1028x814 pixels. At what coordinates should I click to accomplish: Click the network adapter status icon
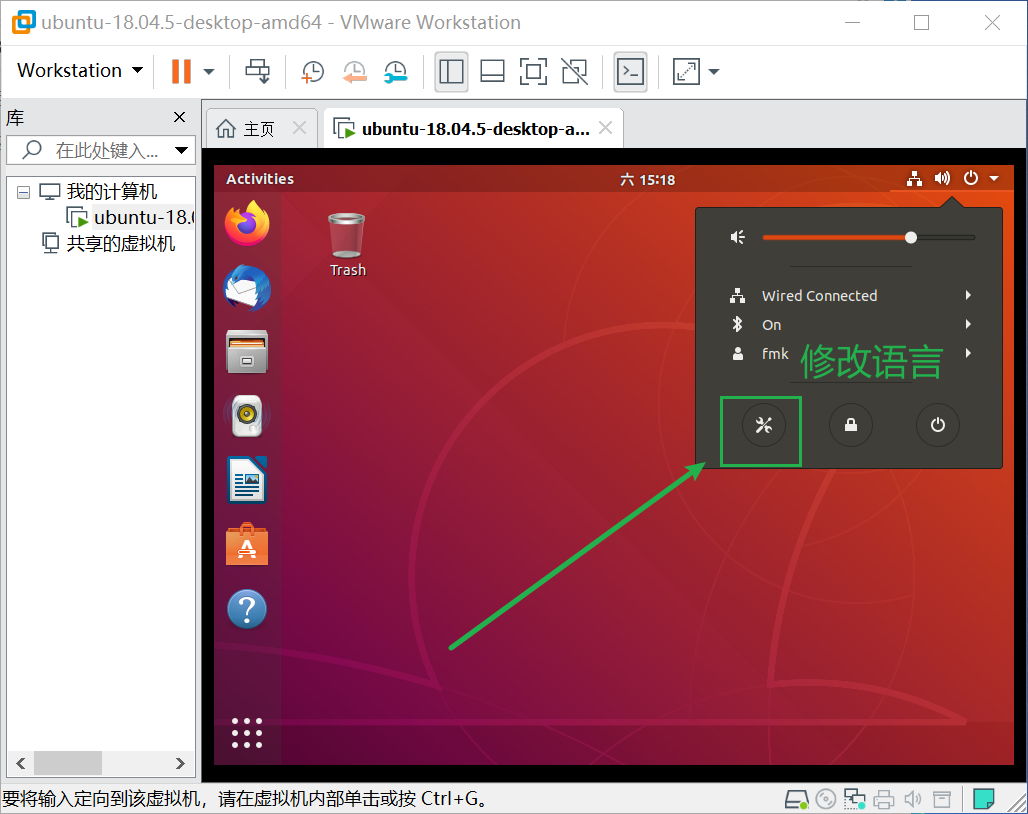pyautogui.click(x=855, y=799)
